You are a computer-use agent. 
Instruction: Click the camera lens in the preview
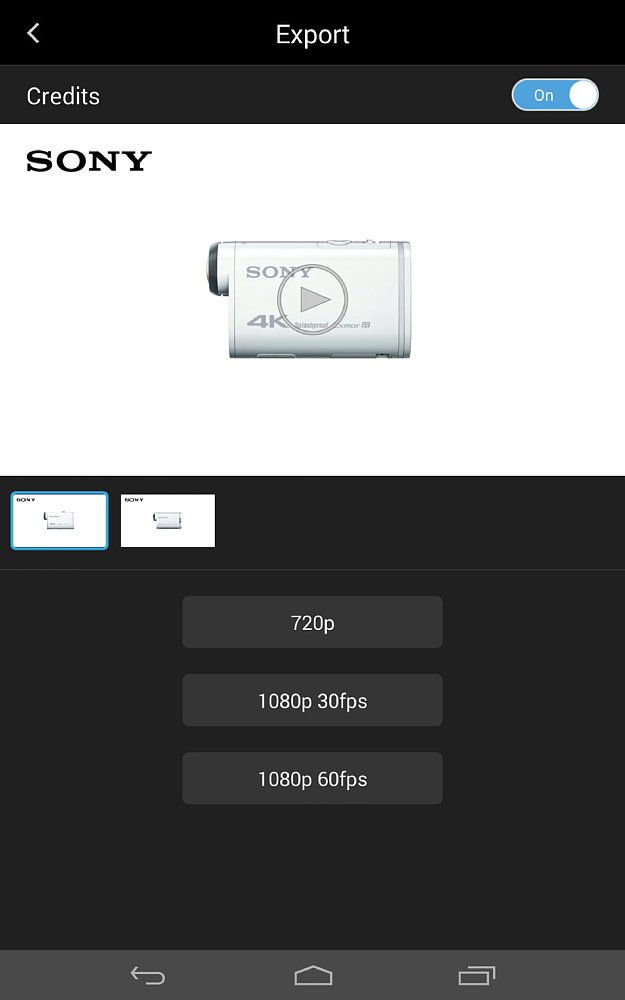217,268
